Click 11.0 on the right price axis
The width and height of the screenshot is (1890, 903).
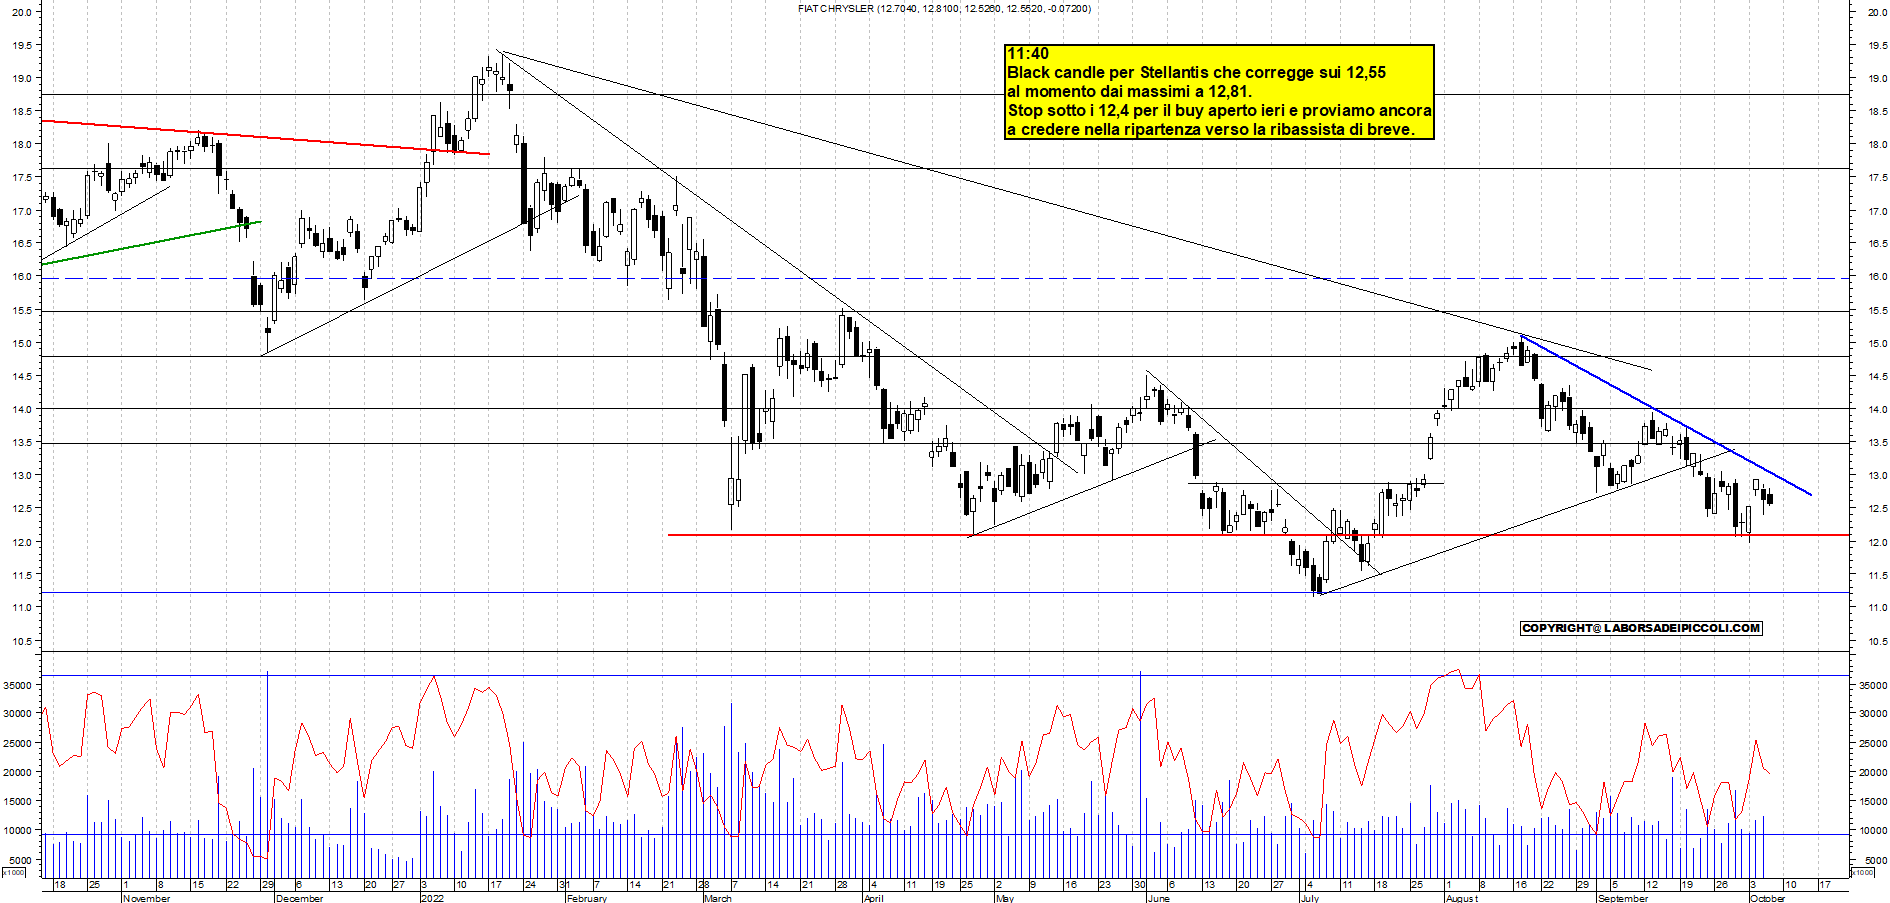[x=1876, y=608]
